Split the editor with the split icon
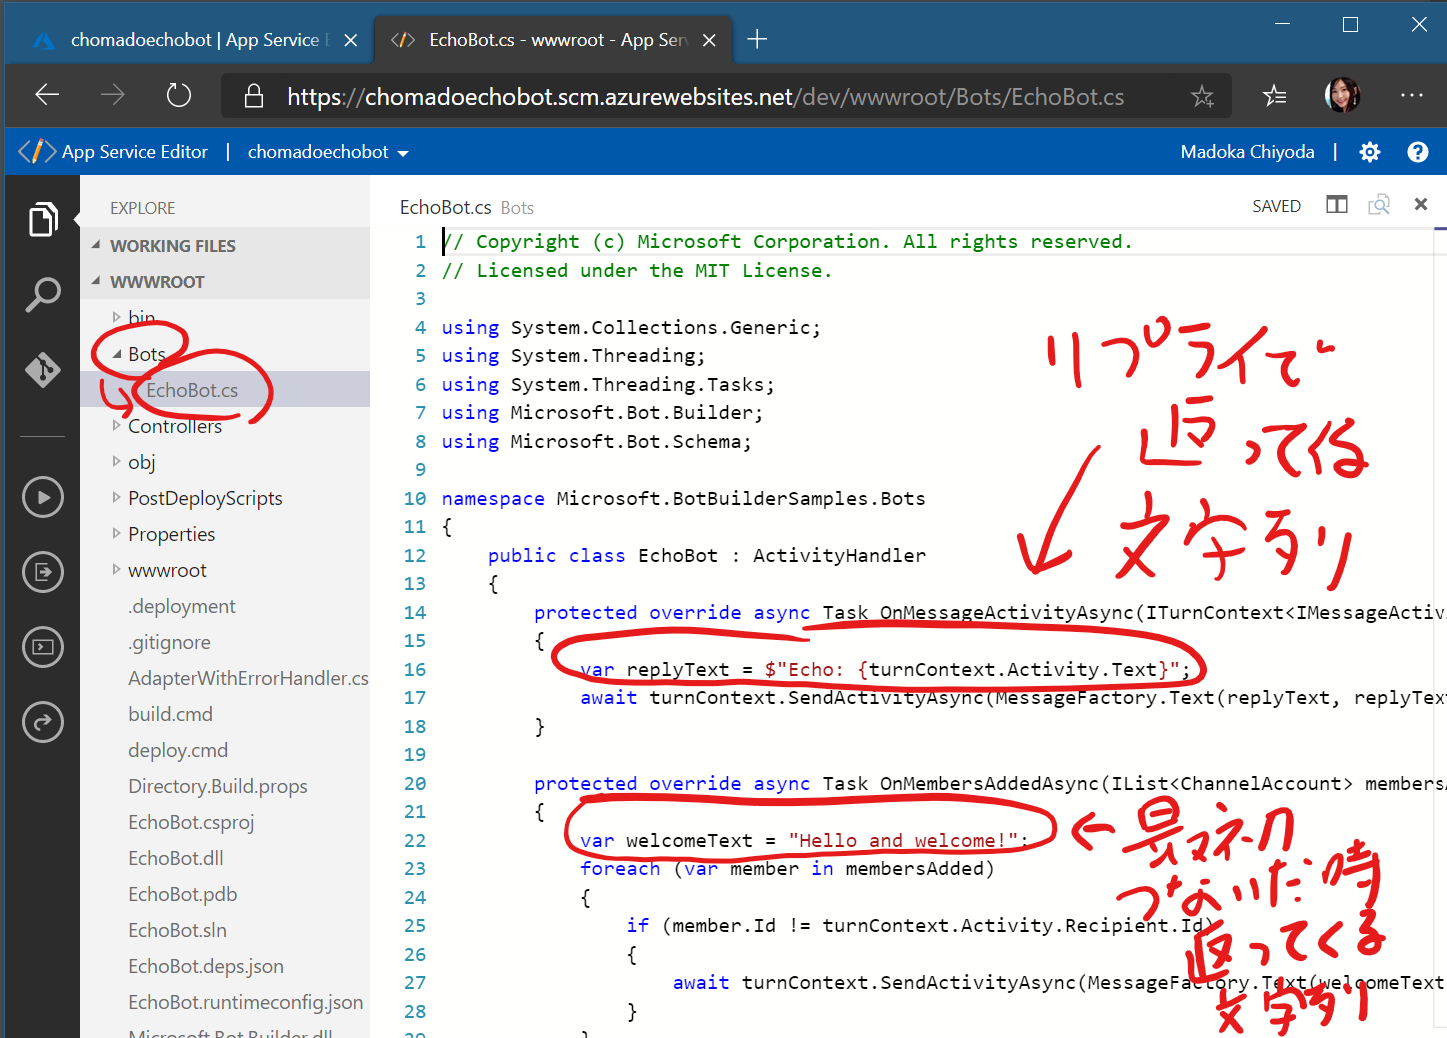Viewport: 1447px width, 1038px height. (x=1336, y=205)
